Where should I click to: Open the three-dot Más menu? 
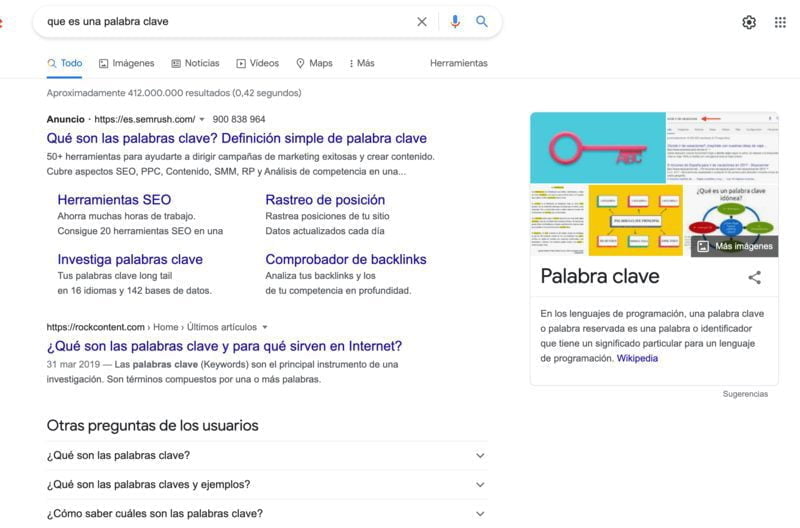[361, 63]
